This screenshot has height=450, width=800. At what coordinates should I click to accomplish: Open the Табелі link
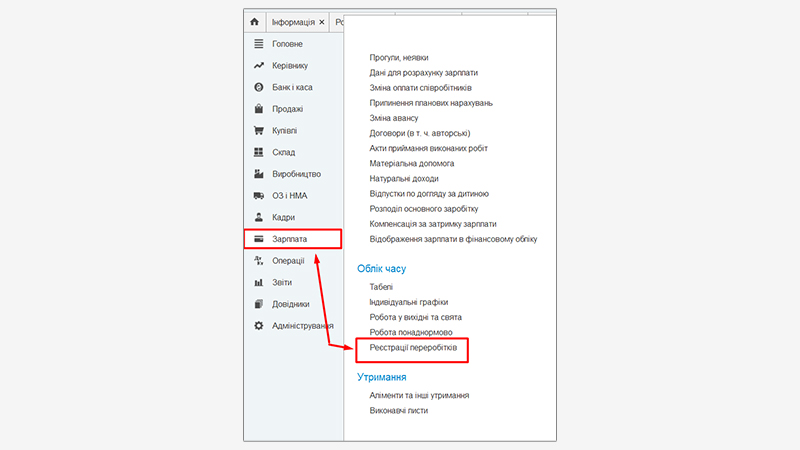(x=381, y=287)
